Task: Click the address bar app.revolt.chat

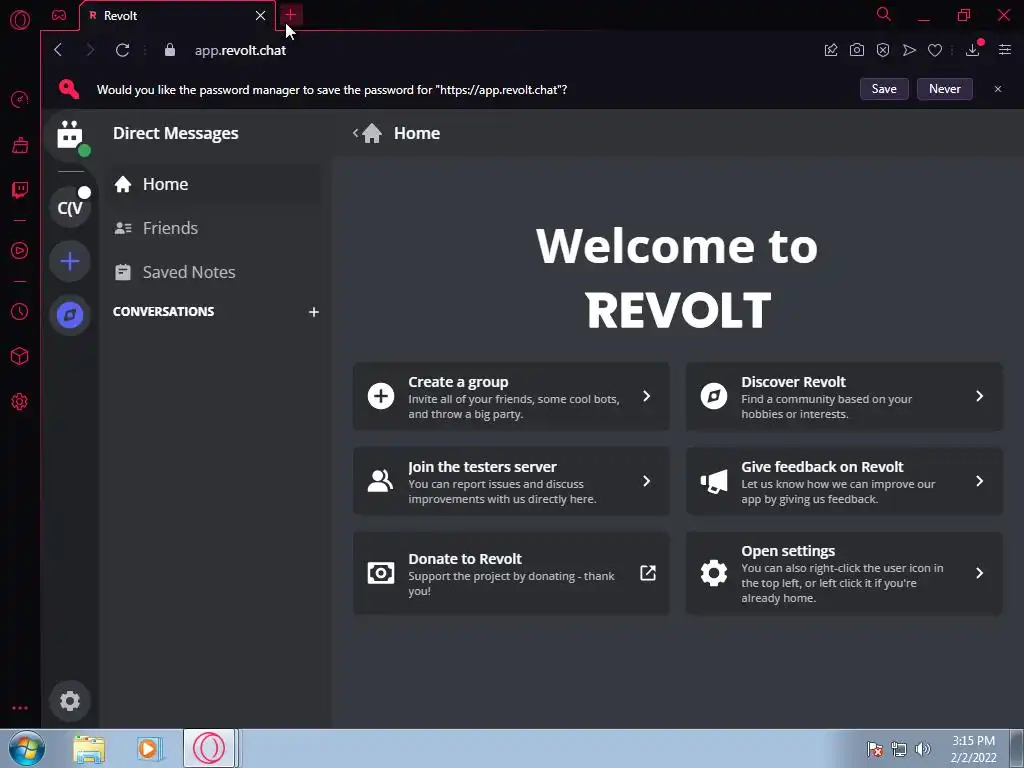Action: (240, 50)
